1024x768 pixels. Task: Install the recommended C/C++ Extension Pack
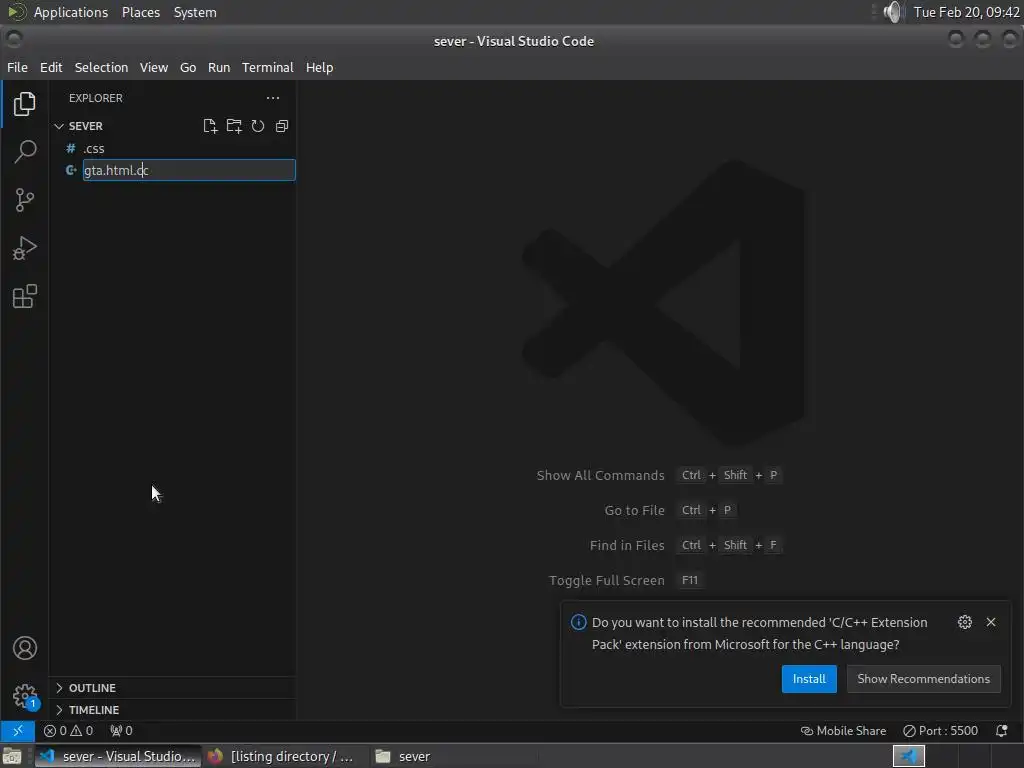click(x=809, y=679)
